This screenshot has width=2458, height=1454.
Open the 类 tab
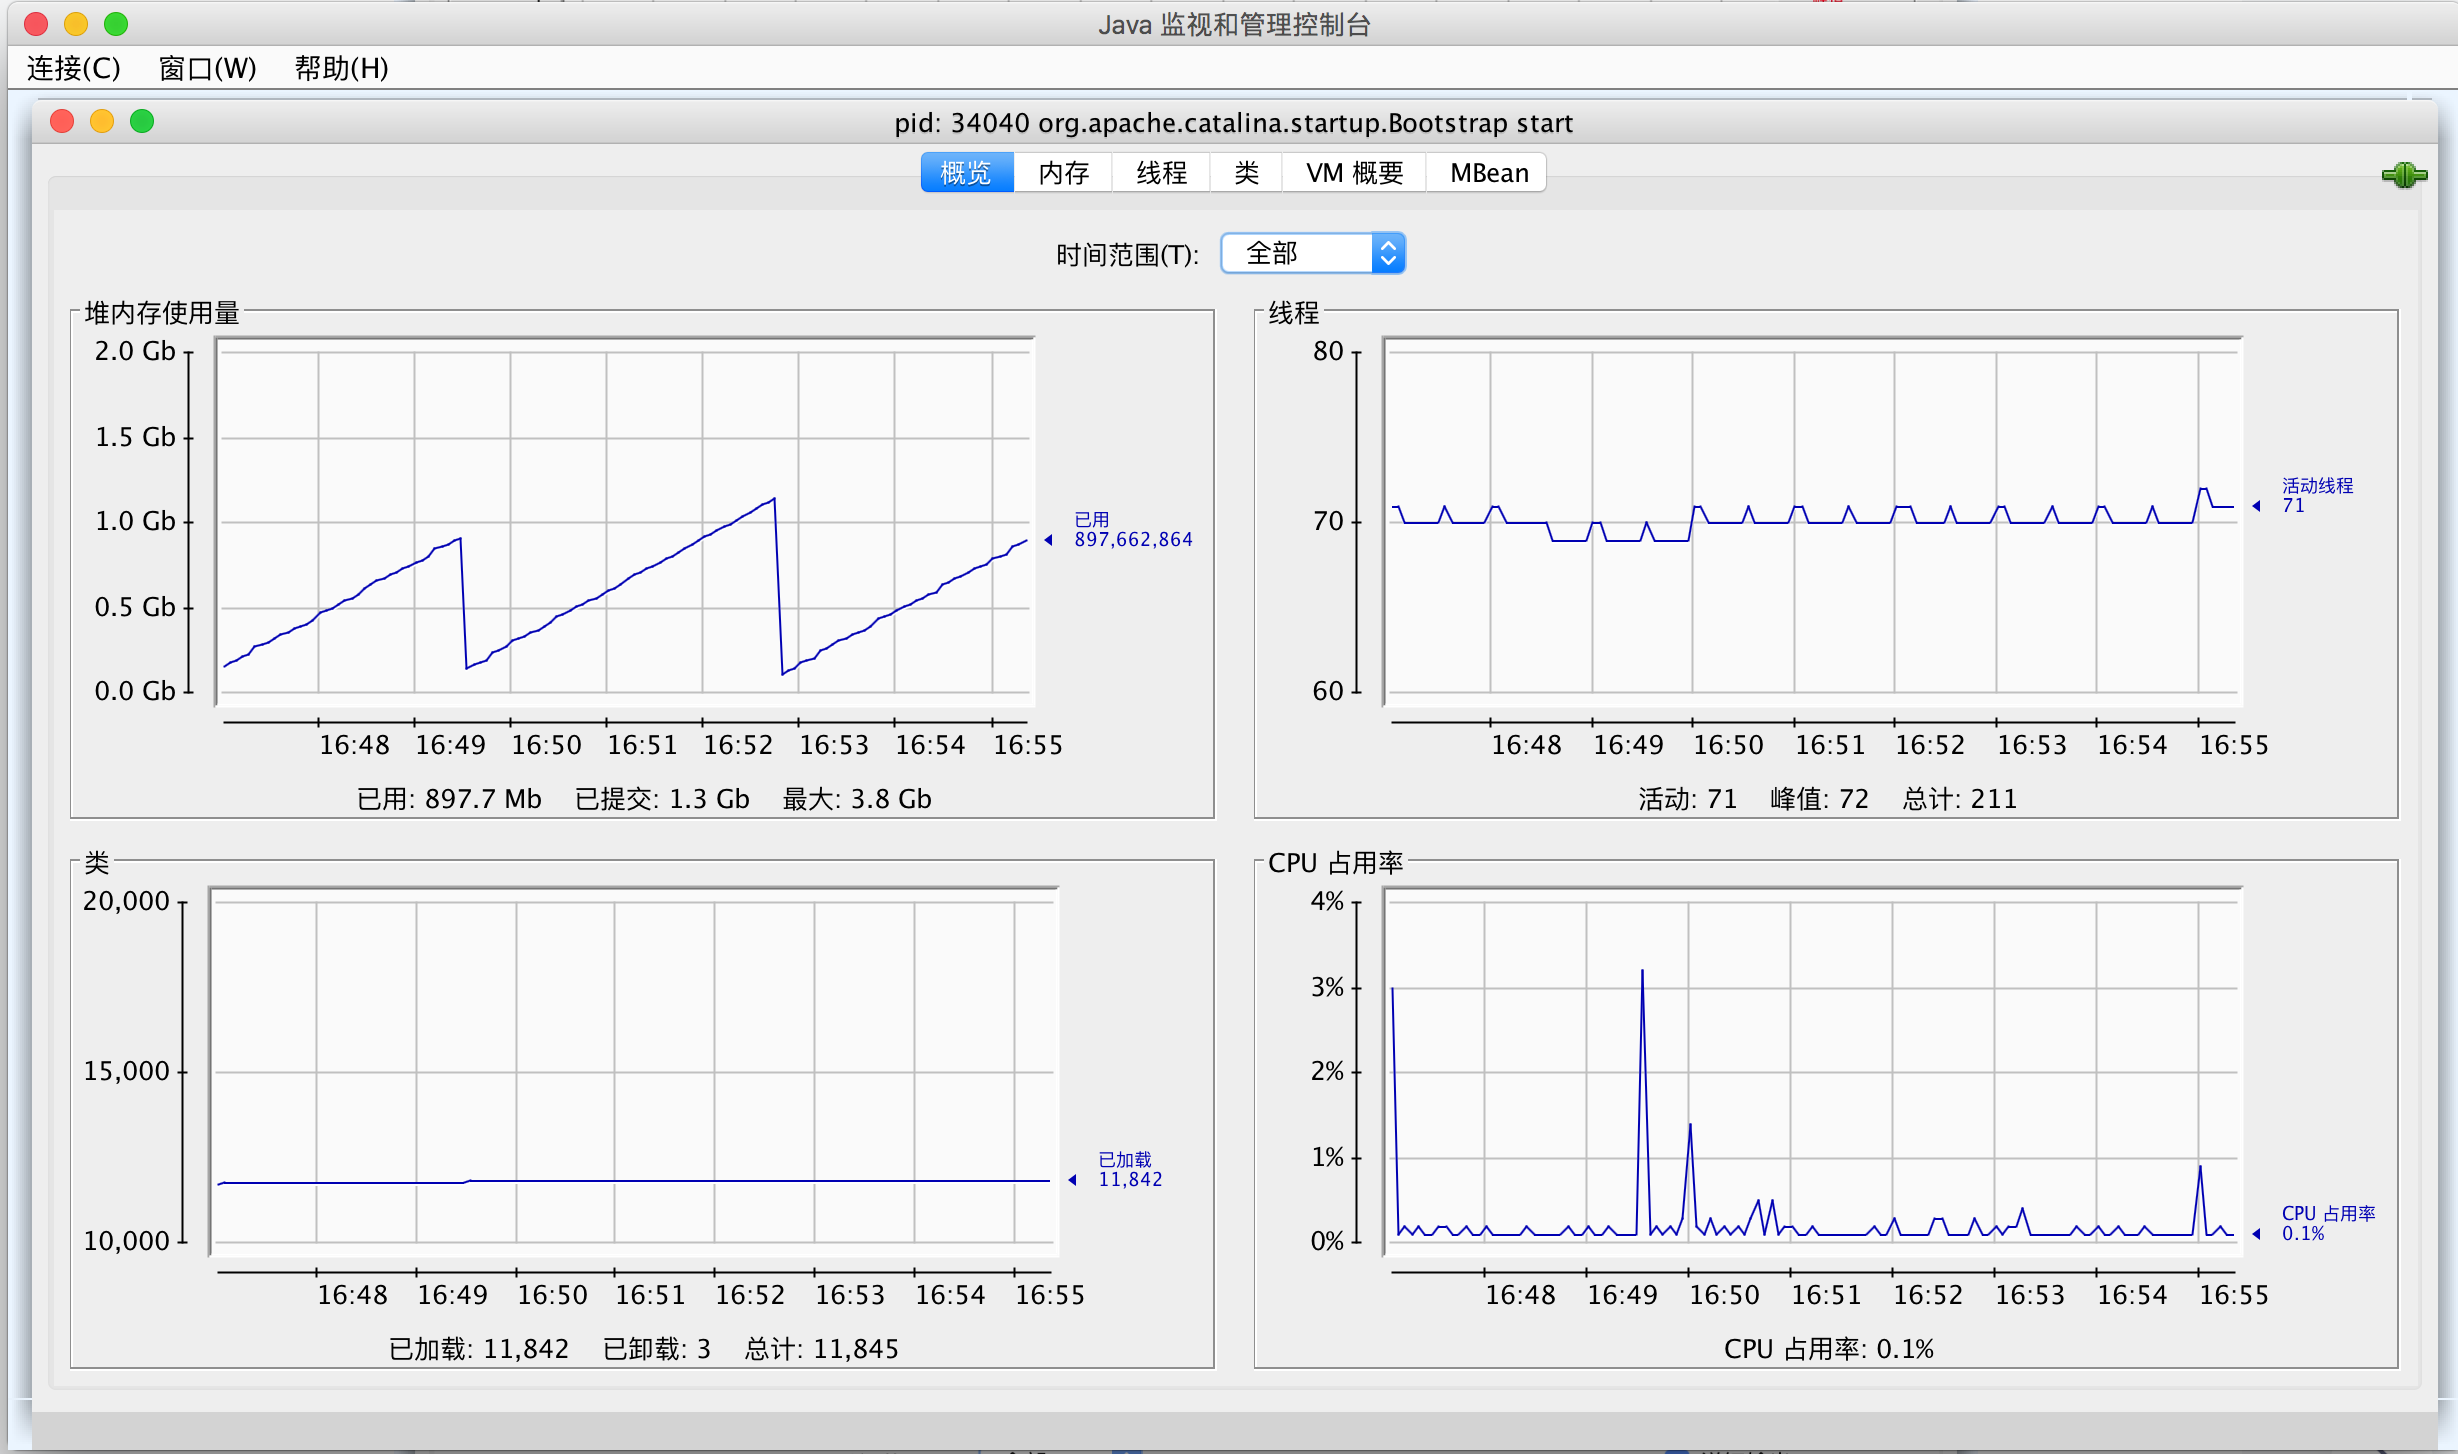click(x=1246, y=173)
